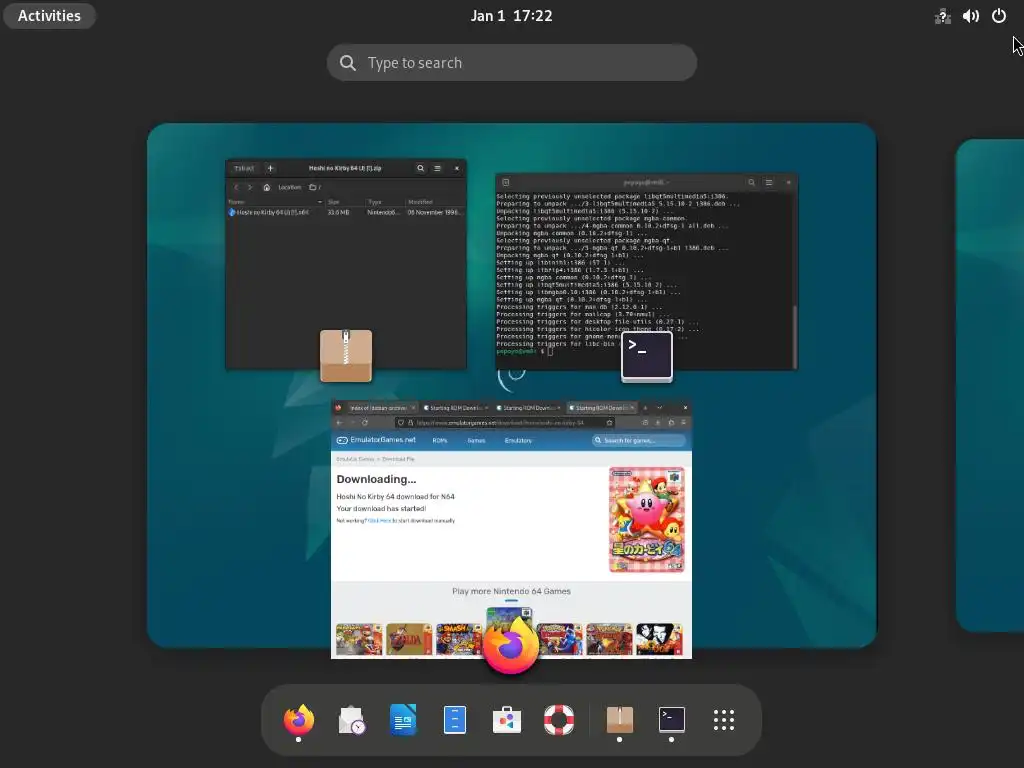
Task: Click the home icon in Archive Manager location bar
Action: pyautogui.click(x=266, y=187)
